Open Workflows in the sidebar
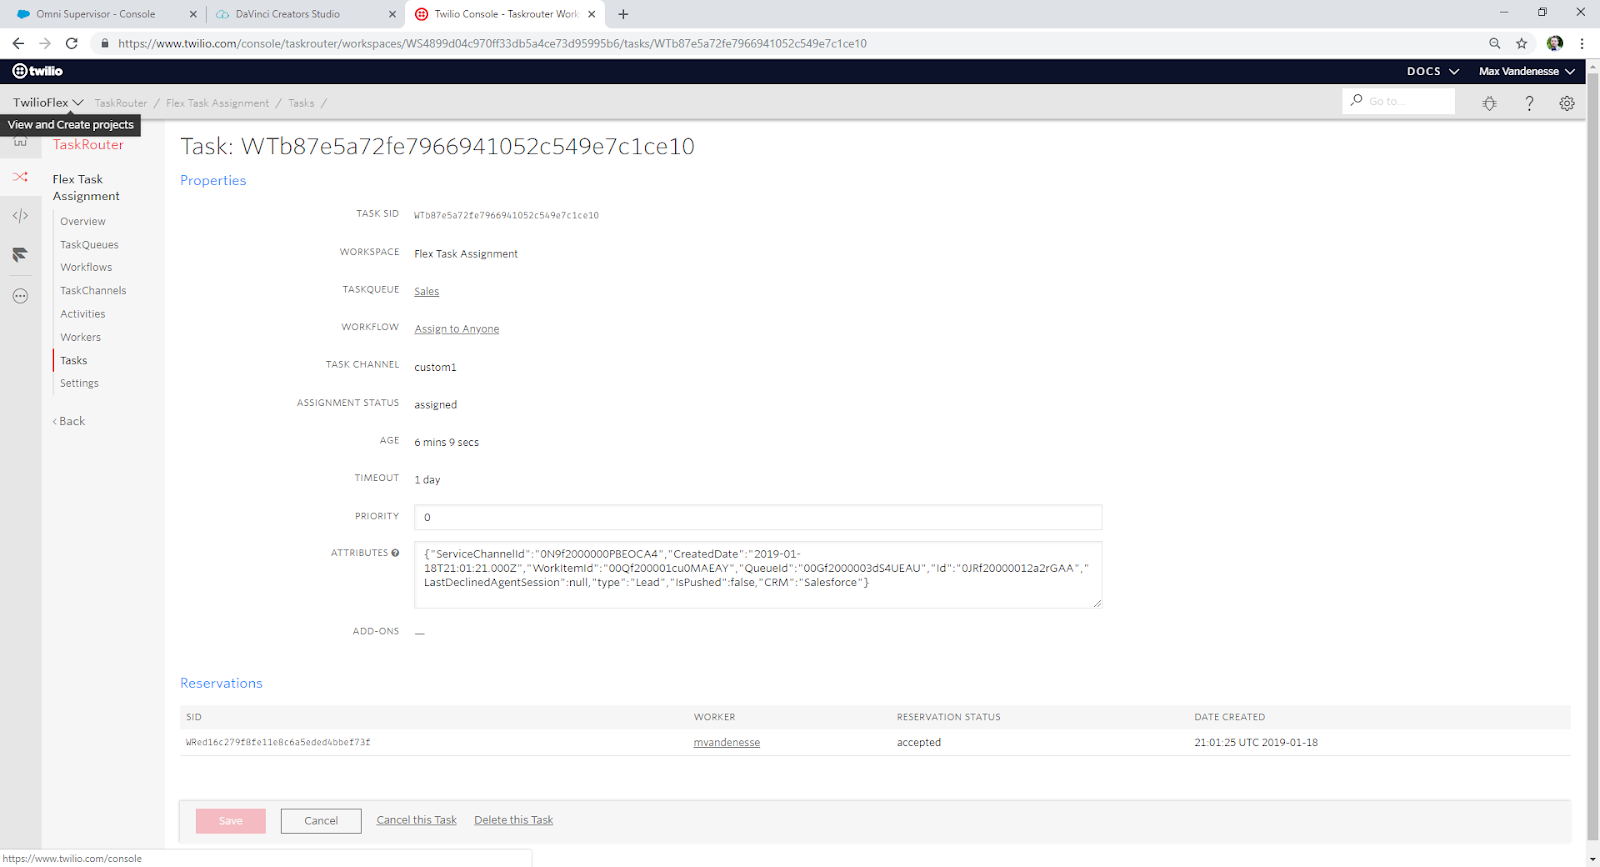This screenshot has height=867, width=1600. [86, 268]
